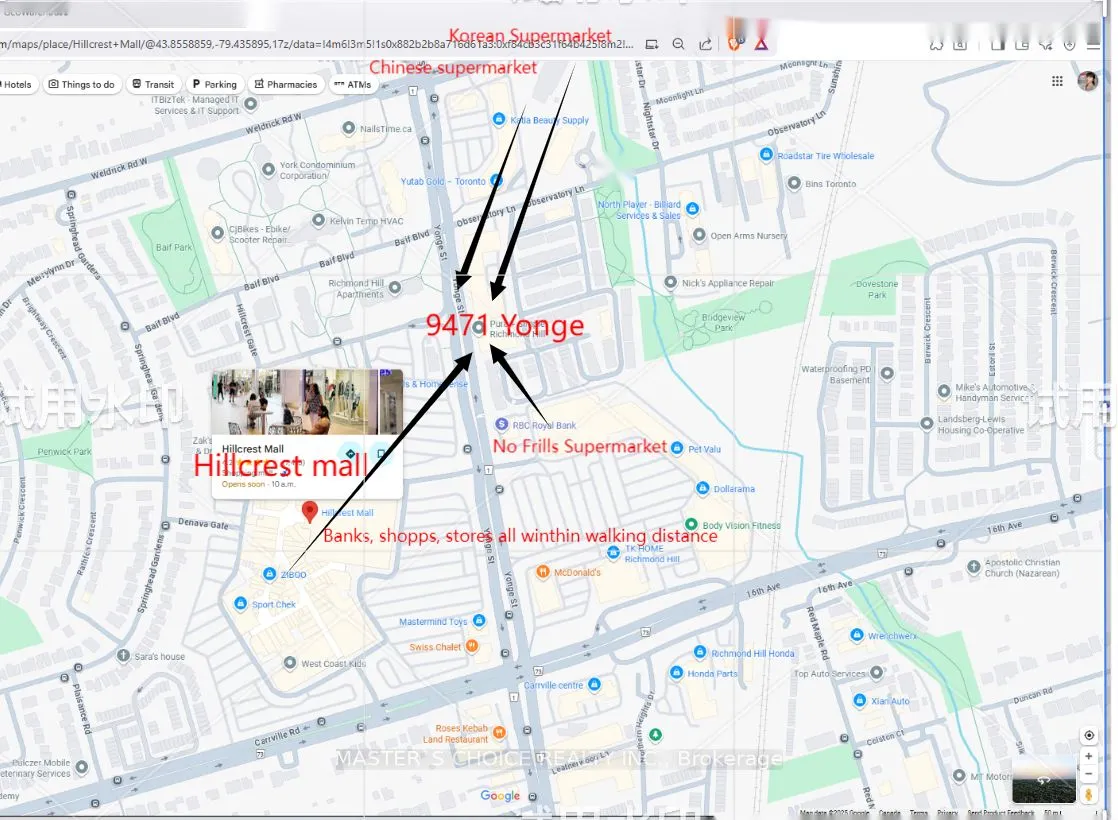Select the Wrenchwerx location pin
This screenshot has height=820, width=1118.
click(857, 635)
